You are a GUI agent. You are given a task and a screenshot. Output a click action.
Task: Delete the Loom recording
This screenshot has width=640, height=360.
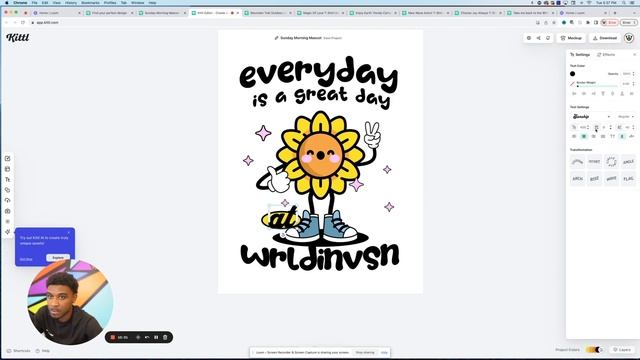click(x=165, y=338)
